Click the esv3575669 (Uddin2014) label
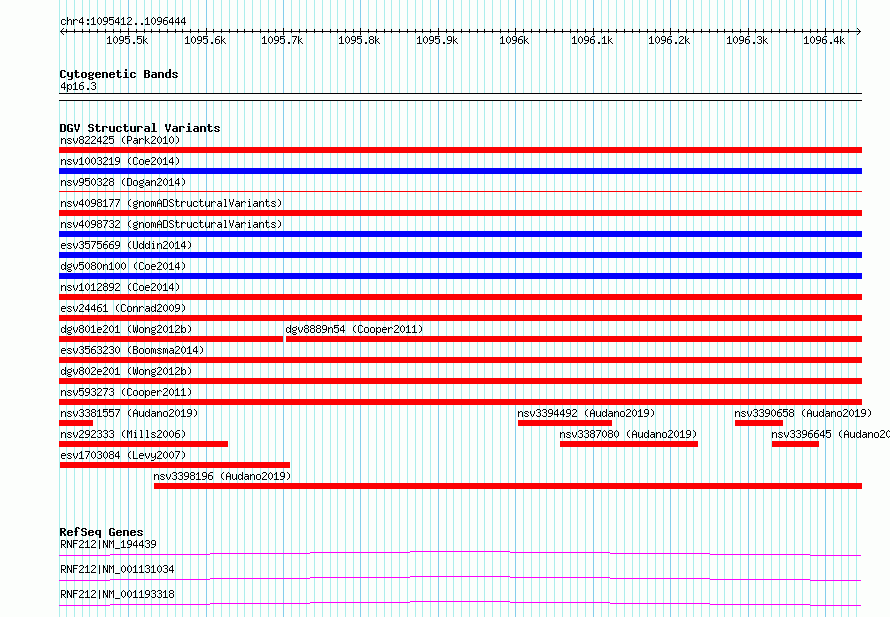Image resolution: width=890 pixels, height=617 pixels. coord(126,245)
